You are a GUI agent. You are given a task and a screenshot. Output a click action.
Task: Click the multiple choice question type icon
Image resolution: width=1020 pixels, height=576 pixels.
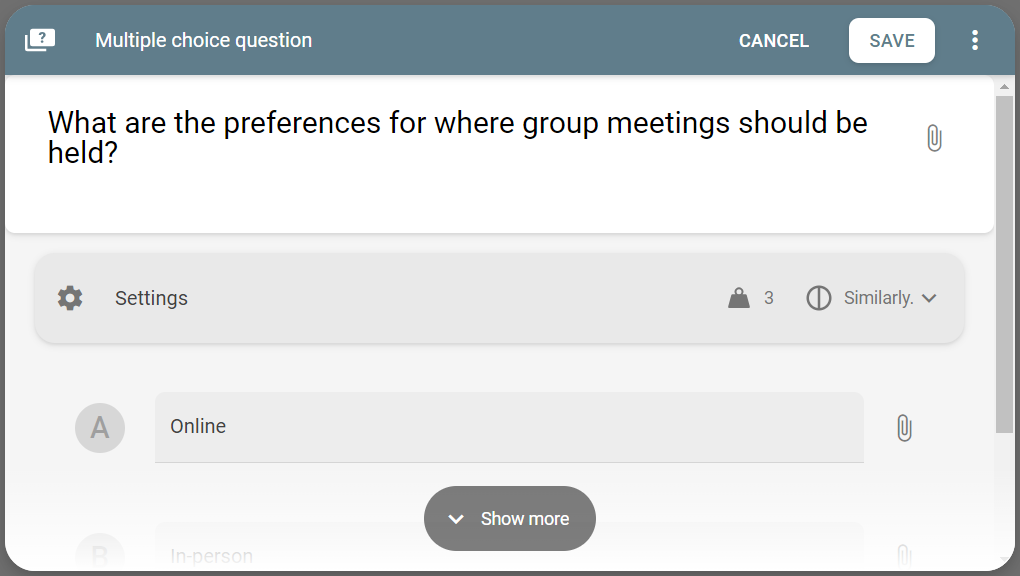tap(40, 40)
